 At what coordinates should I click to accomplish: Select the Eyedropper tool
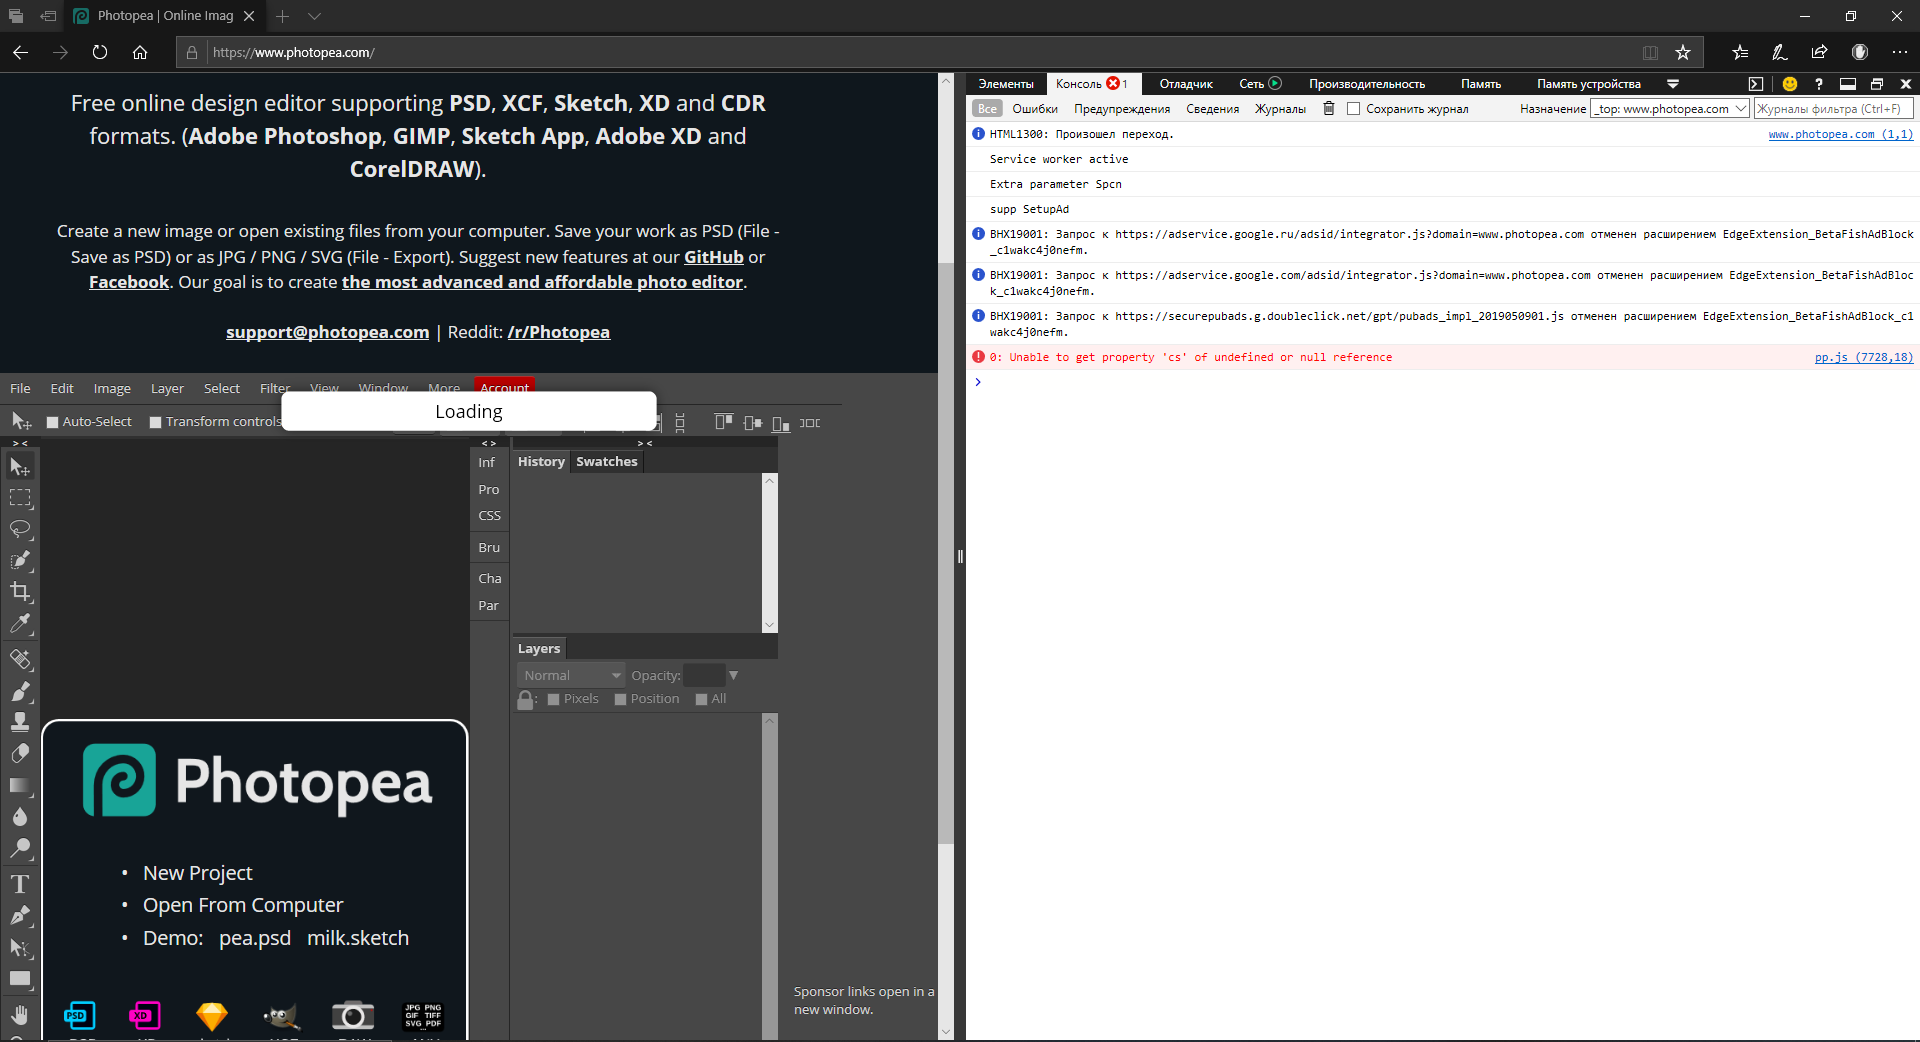tap(20, 623)
